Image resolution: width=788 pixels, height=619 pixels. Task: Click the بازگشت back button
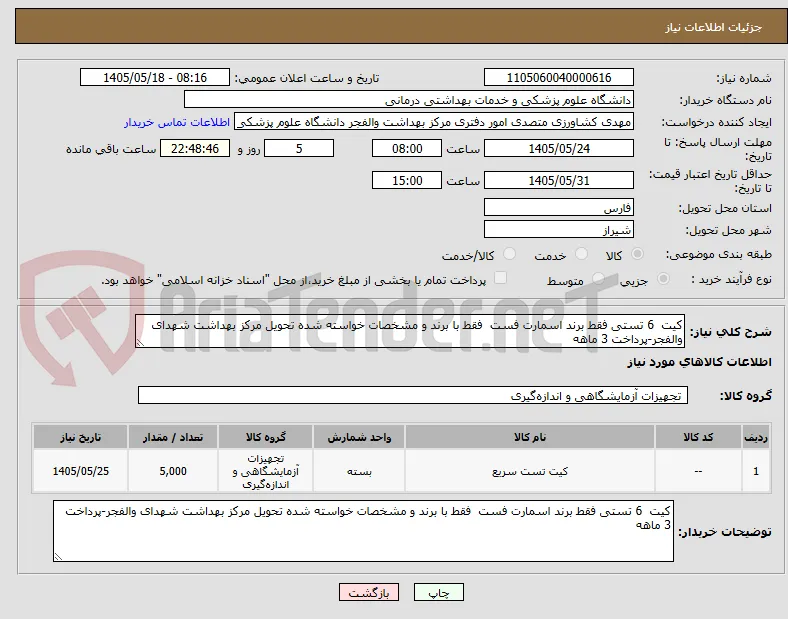tap(369, 592)
